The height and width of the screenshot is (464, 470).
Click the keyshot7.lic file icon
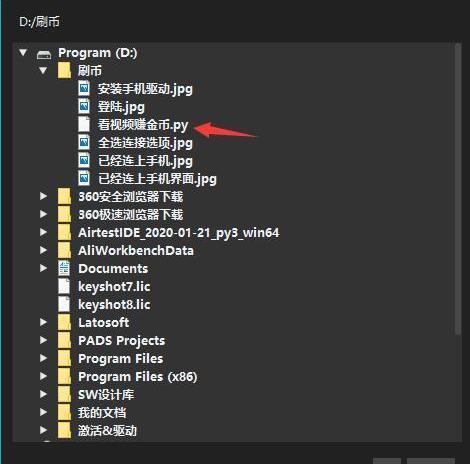tap(64, 286)
